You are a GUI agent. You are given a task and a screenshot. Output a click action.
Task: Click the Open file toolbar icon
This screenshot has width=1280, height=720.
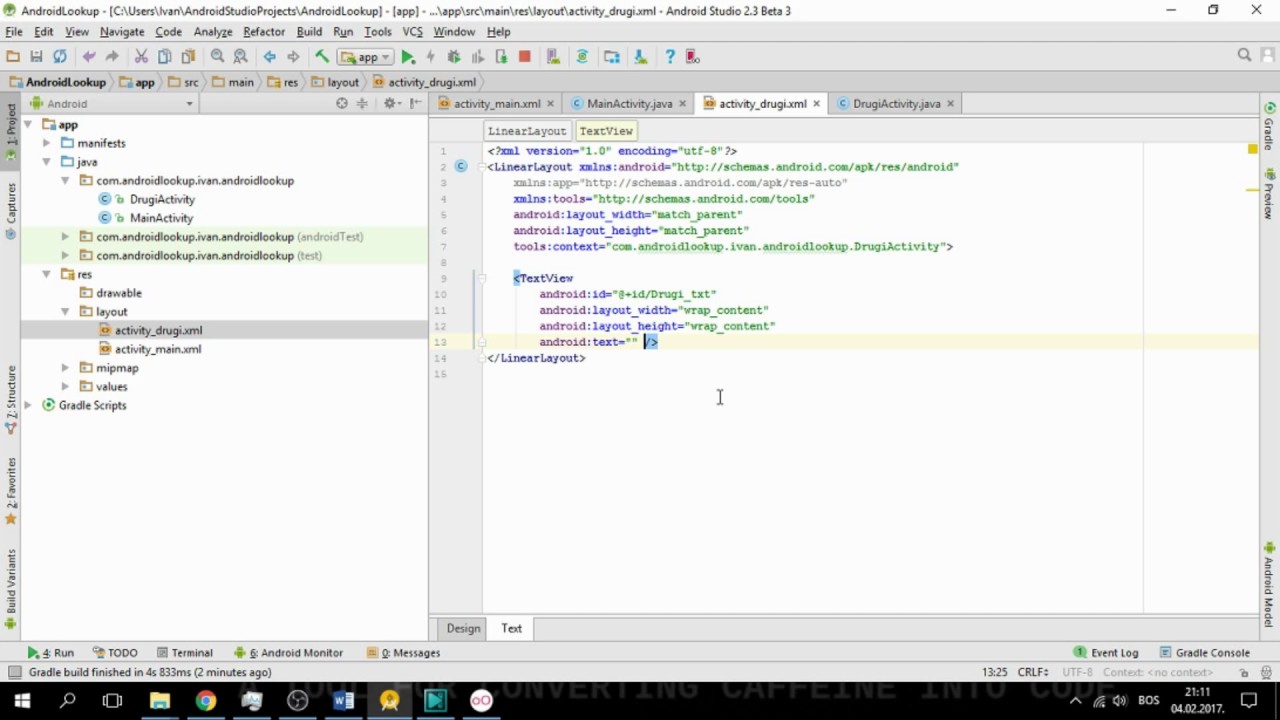pos(13,57)
